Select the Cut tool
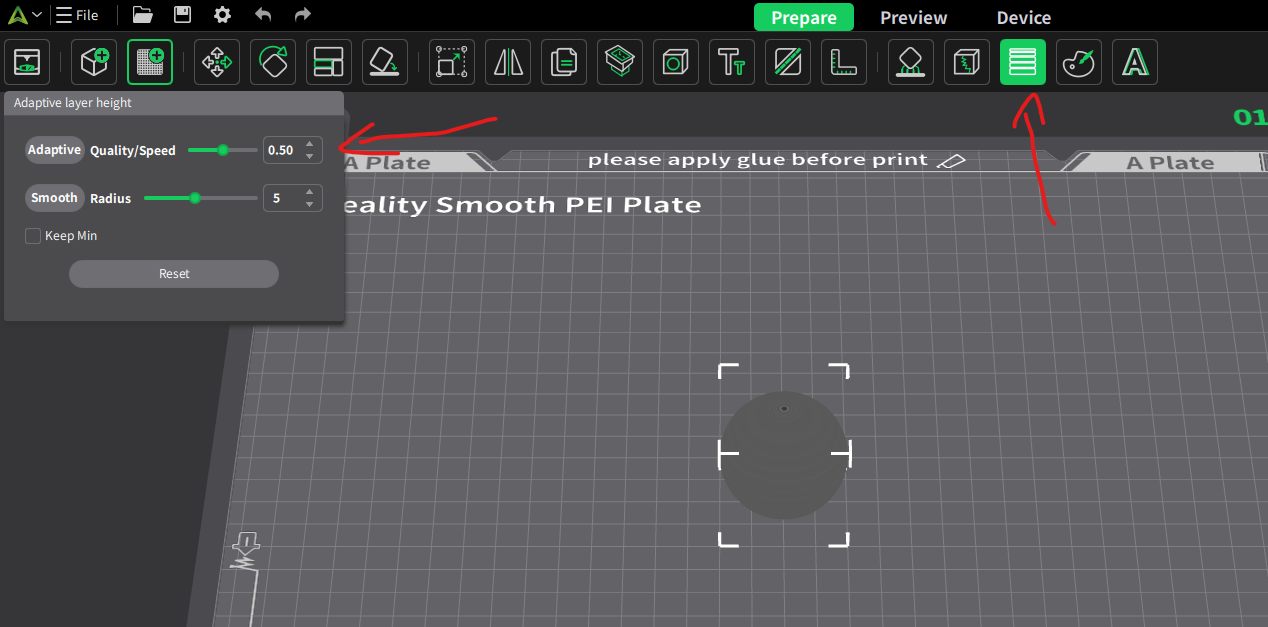 (789, 62)
